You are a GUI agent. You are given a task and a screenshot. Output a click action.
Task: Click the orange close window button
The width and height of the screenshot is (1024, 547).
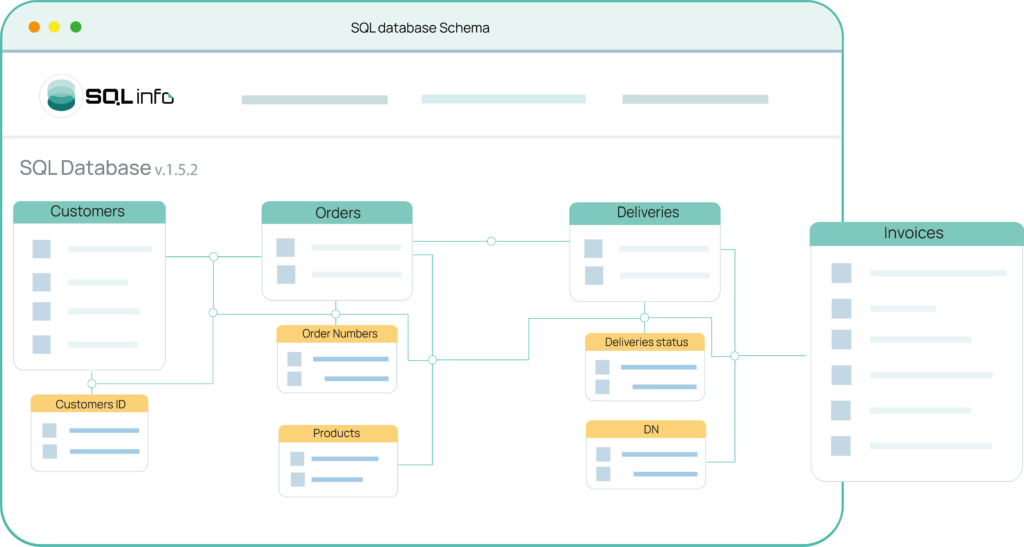point(34,27)
